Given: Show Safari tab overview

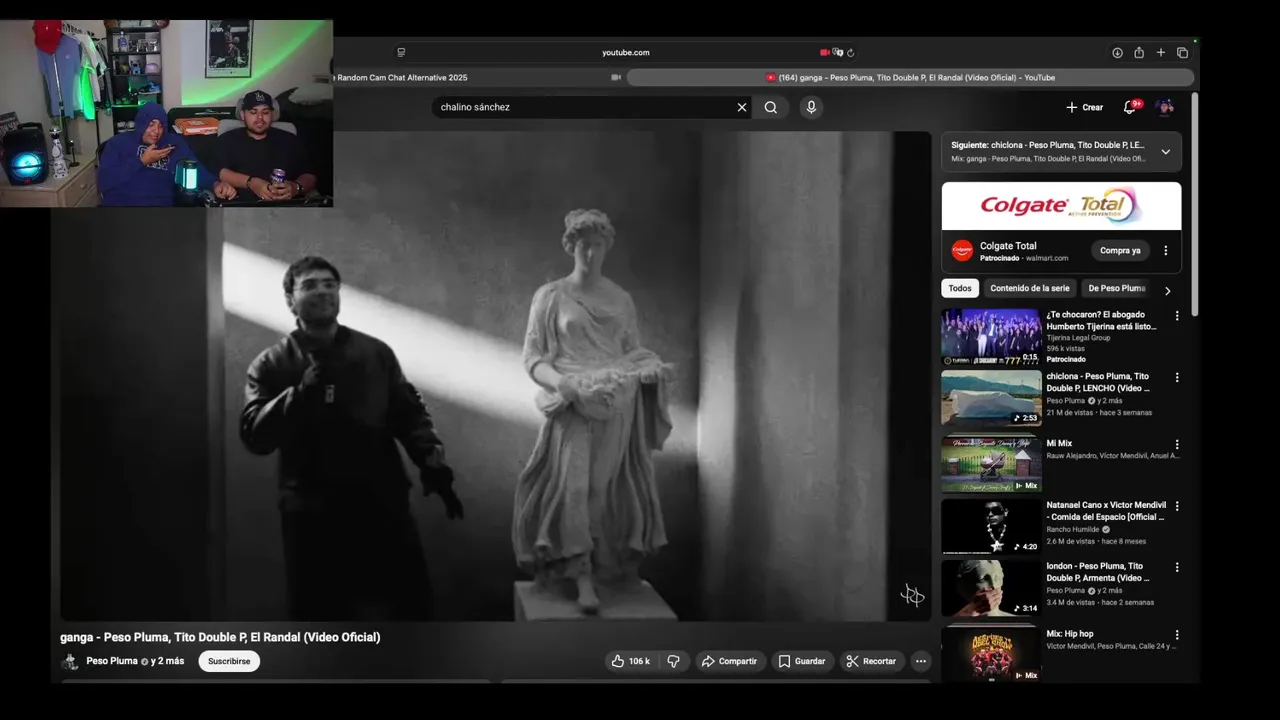Looking at the screenshot, I should point(1182,53).
